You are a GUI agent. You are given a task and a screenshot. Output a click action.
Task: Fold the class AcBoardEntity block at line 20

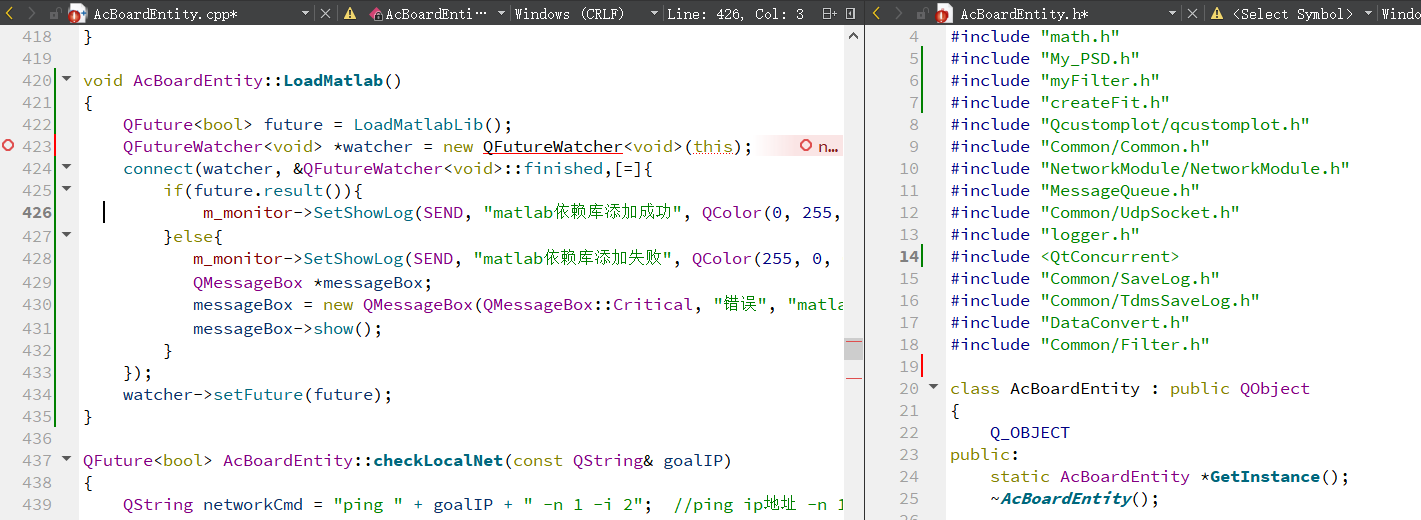click(x=933, y=387)
